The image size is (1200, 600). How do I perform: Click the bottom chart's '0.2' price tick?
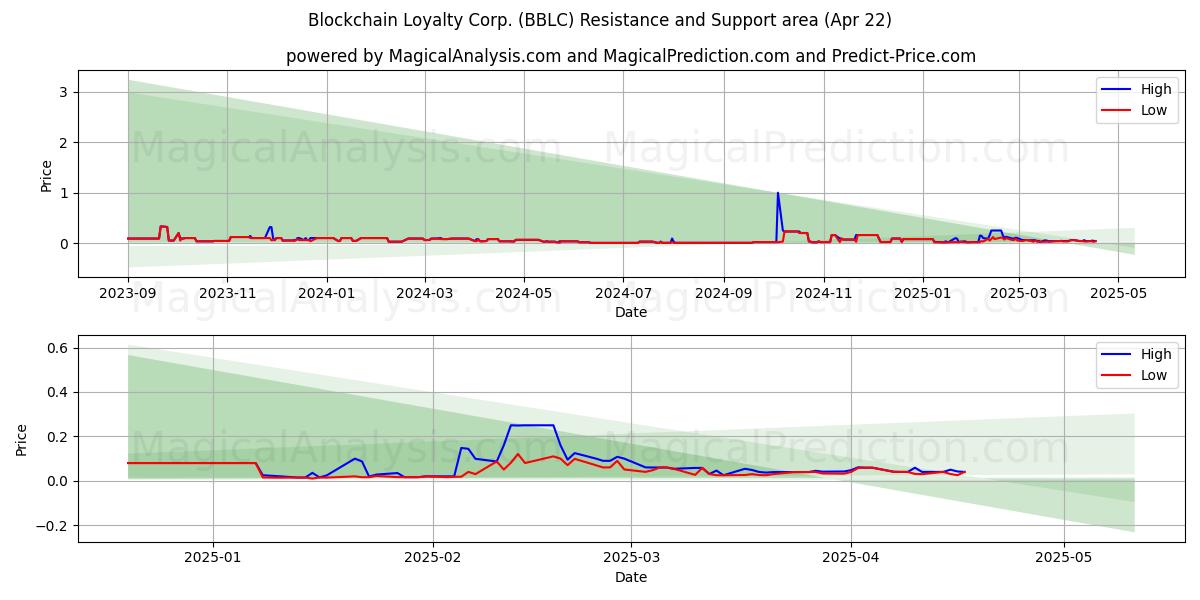pyautogui.click(x=58, y=437)
